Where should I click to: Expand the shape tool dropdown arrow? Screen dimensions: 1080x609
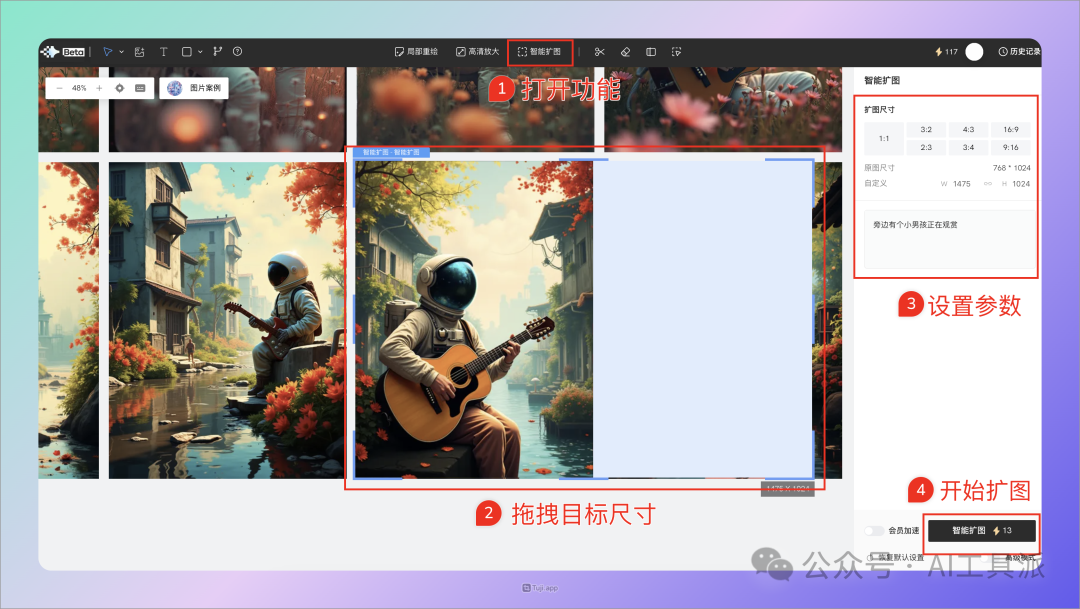(200, 52)
